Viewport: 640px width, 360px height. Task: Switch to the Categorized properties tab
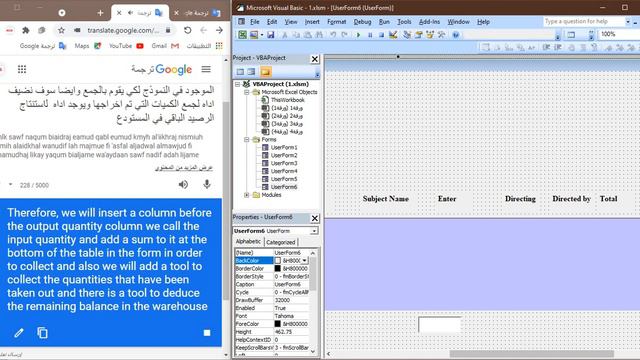pyautogui.click(x=281, y=242)
